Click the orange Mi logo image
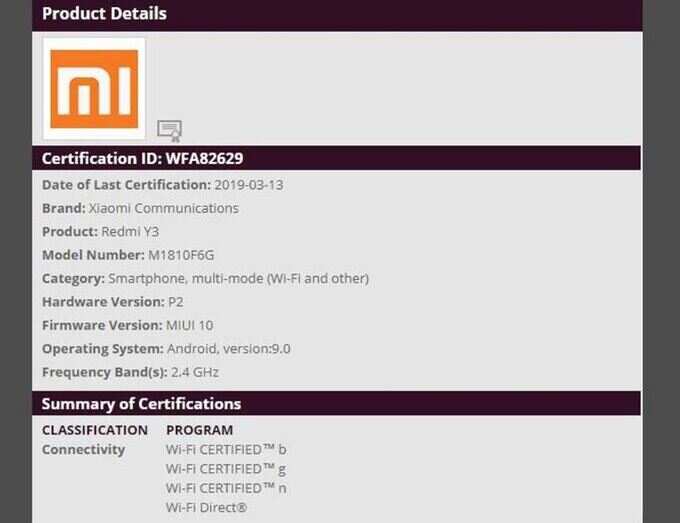 (94, 89)
